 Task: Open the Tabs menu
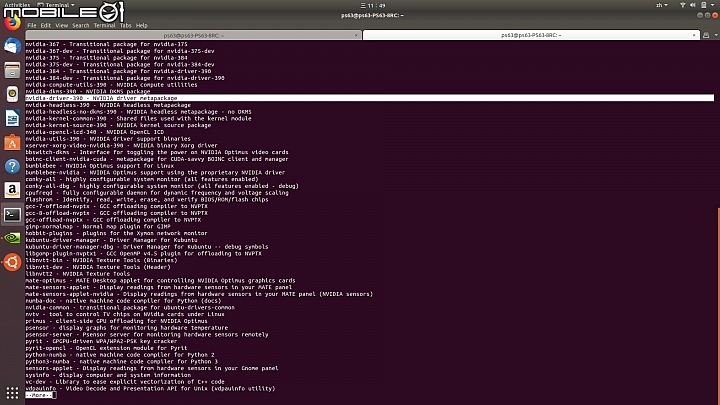point(125,26)
